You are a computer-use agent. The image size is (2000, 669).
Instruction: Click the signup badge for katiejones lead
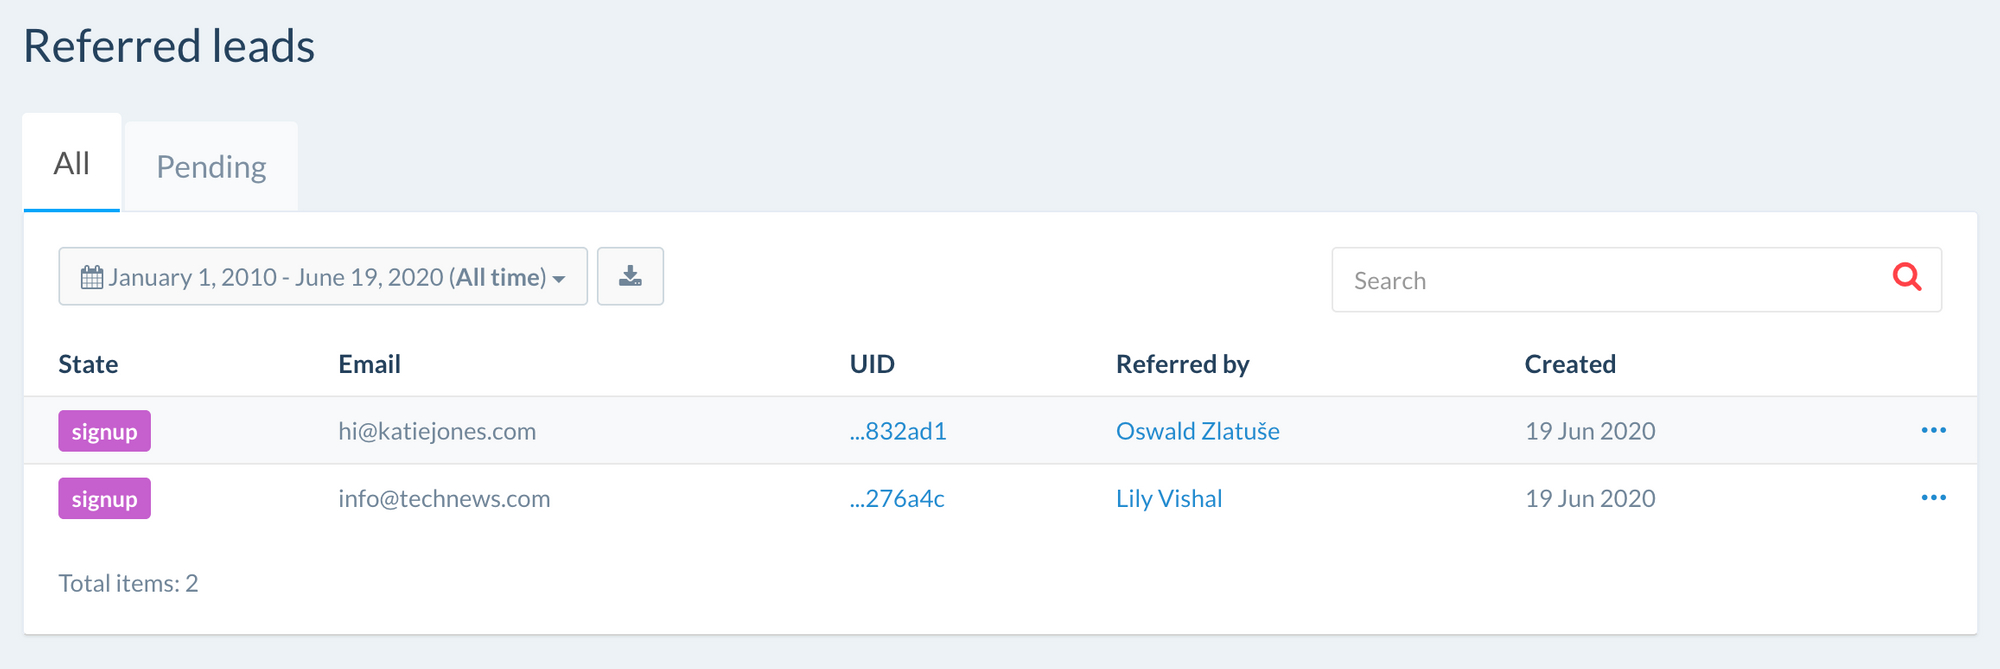pyautogui.click(x=104, y=431)
